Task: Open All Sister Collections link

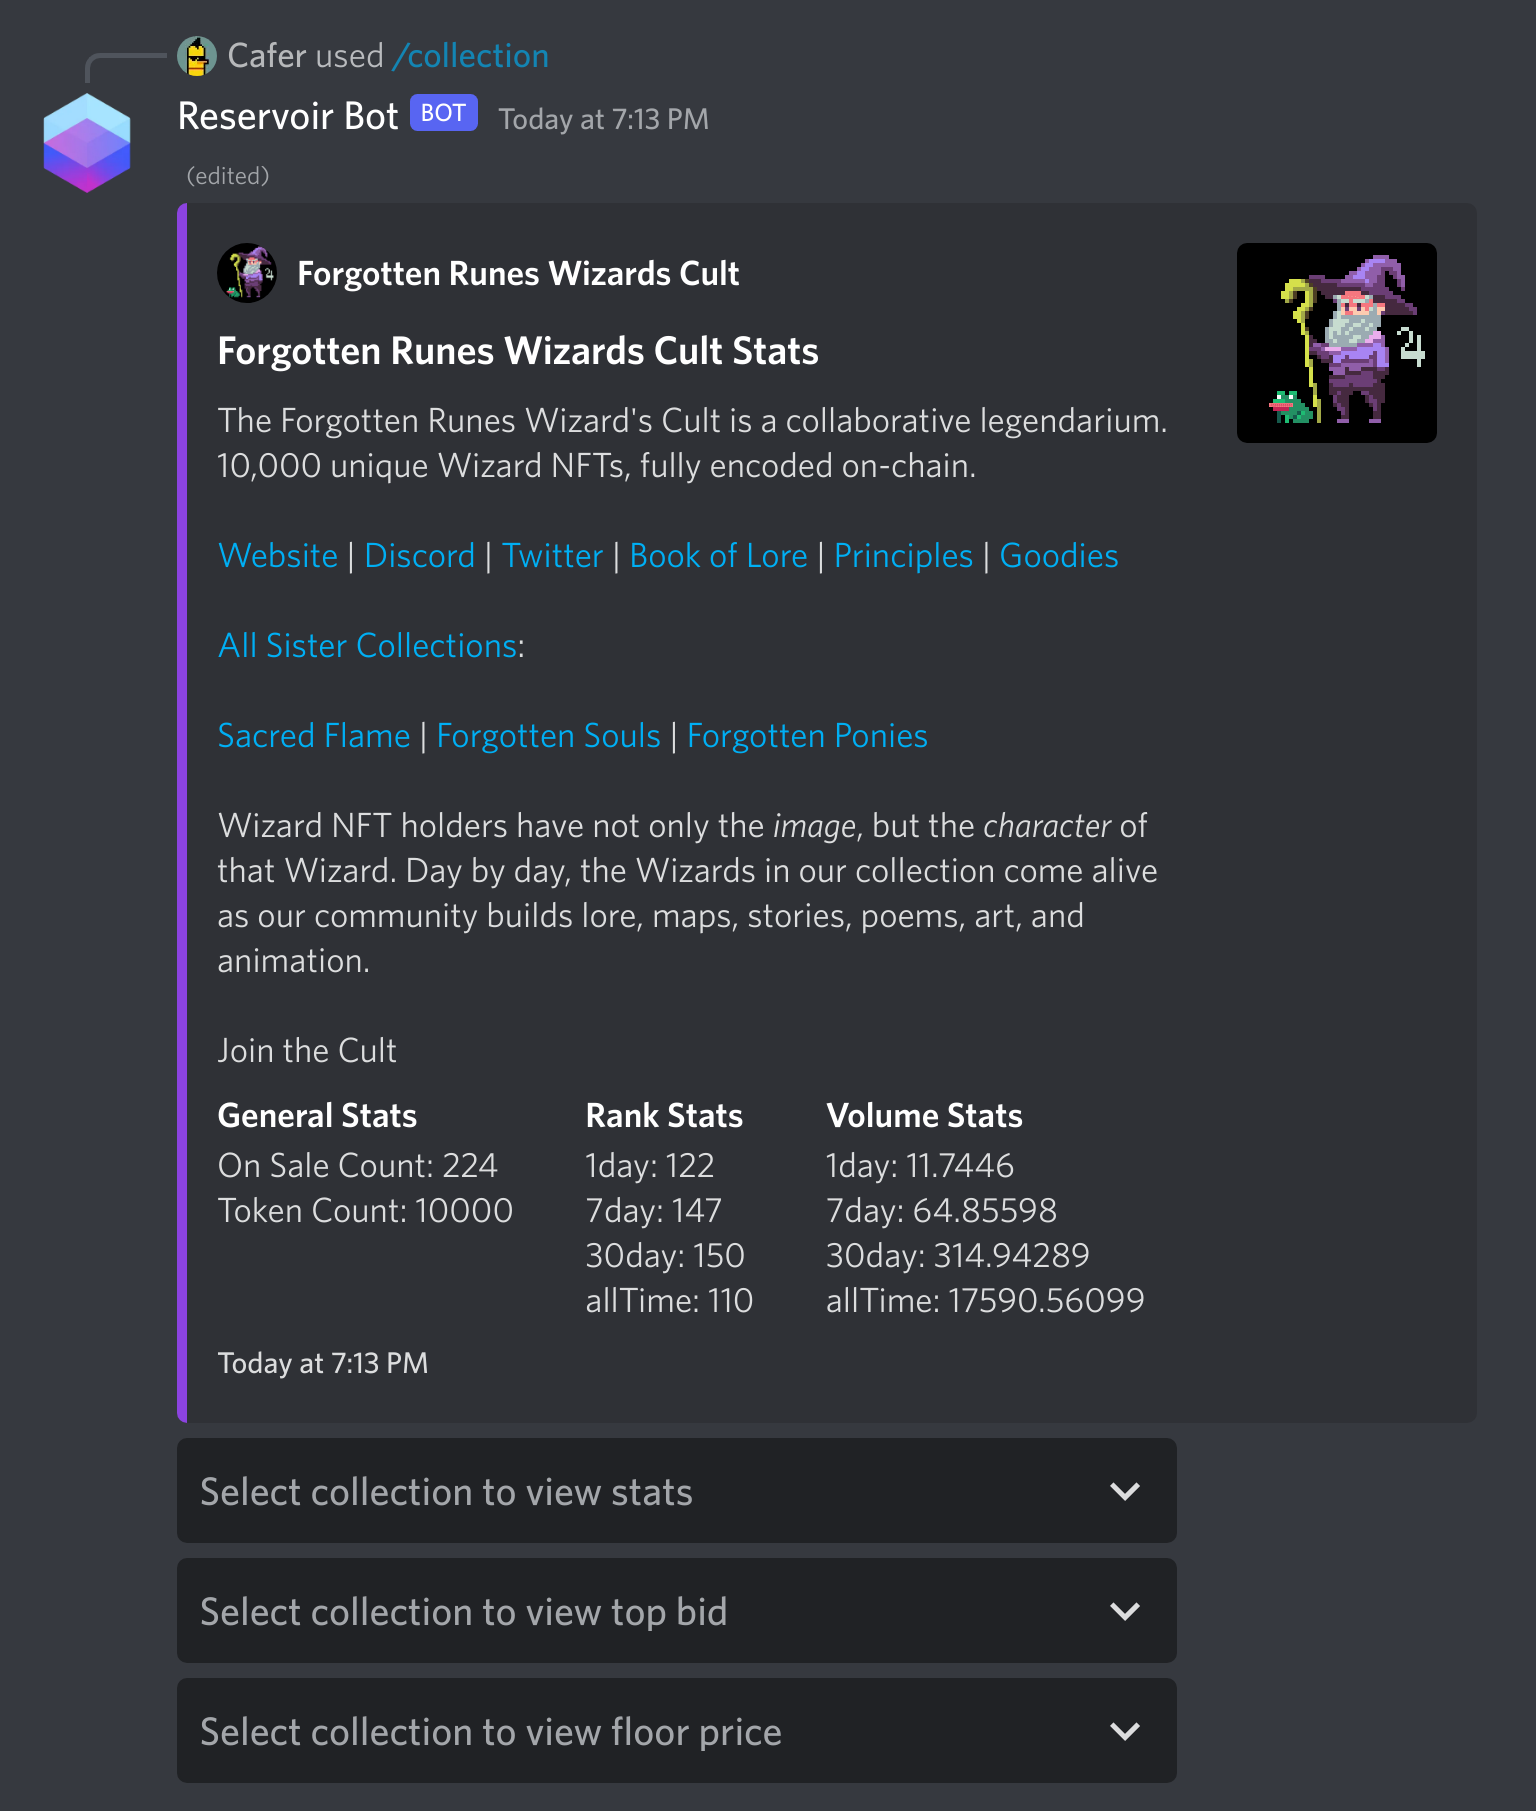Action: click(368, 646)
